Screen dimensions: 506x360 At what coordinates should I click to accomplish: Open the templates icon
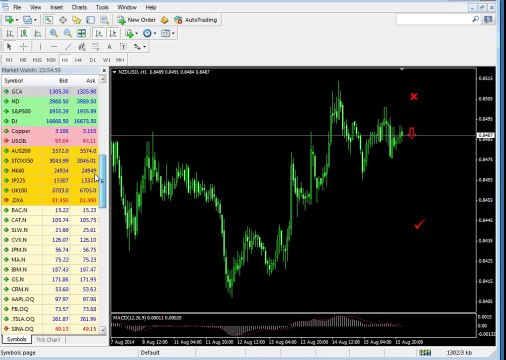[165, 33]
